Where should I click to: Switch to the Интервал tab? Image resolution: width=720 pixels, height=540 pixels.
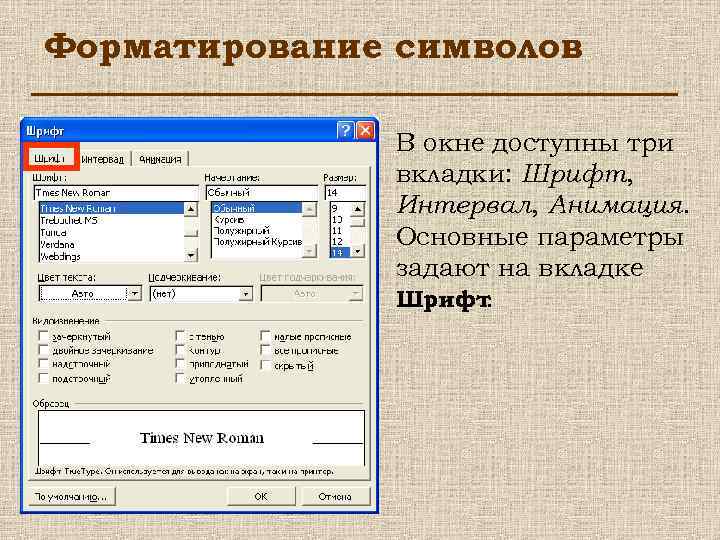(x=103, y=159)
